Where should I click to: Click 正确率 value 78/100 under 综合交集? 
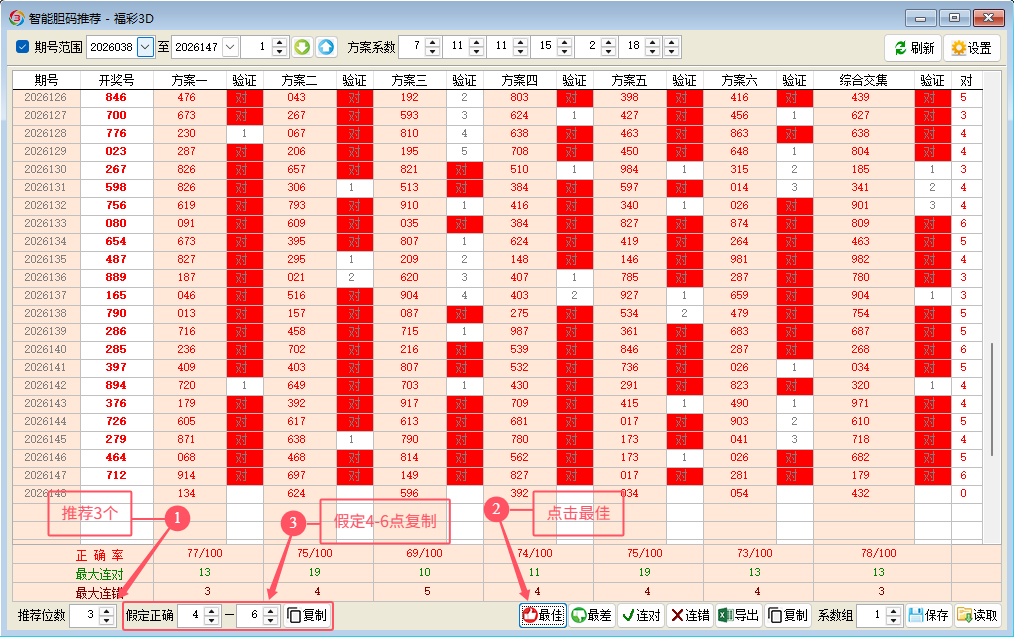(x=878, y=554)
